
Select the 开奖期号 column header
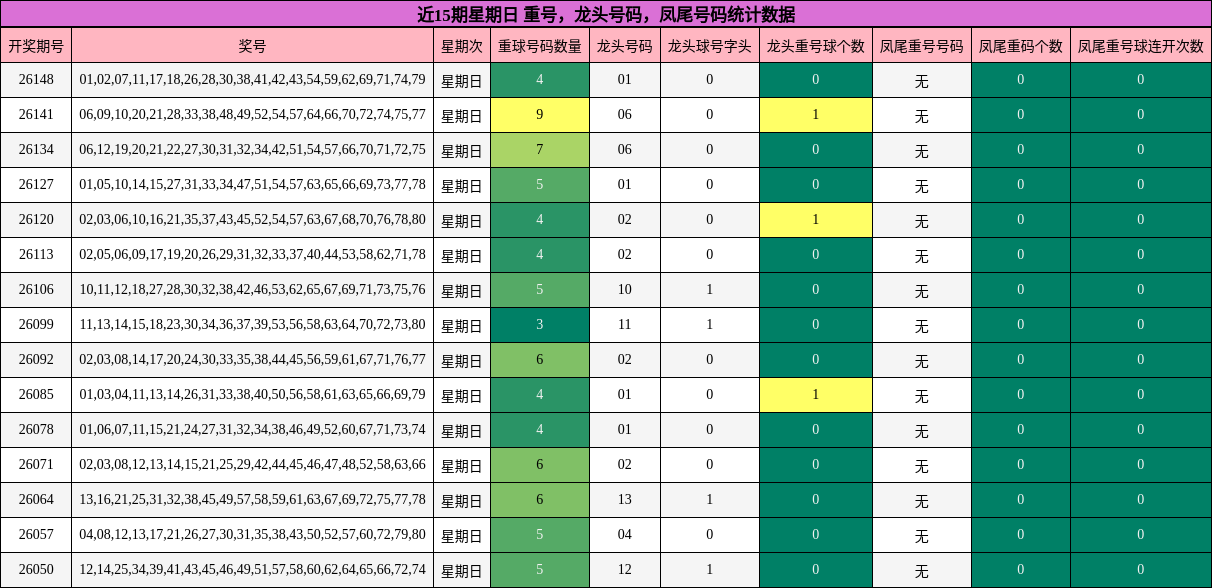(36, 45)
